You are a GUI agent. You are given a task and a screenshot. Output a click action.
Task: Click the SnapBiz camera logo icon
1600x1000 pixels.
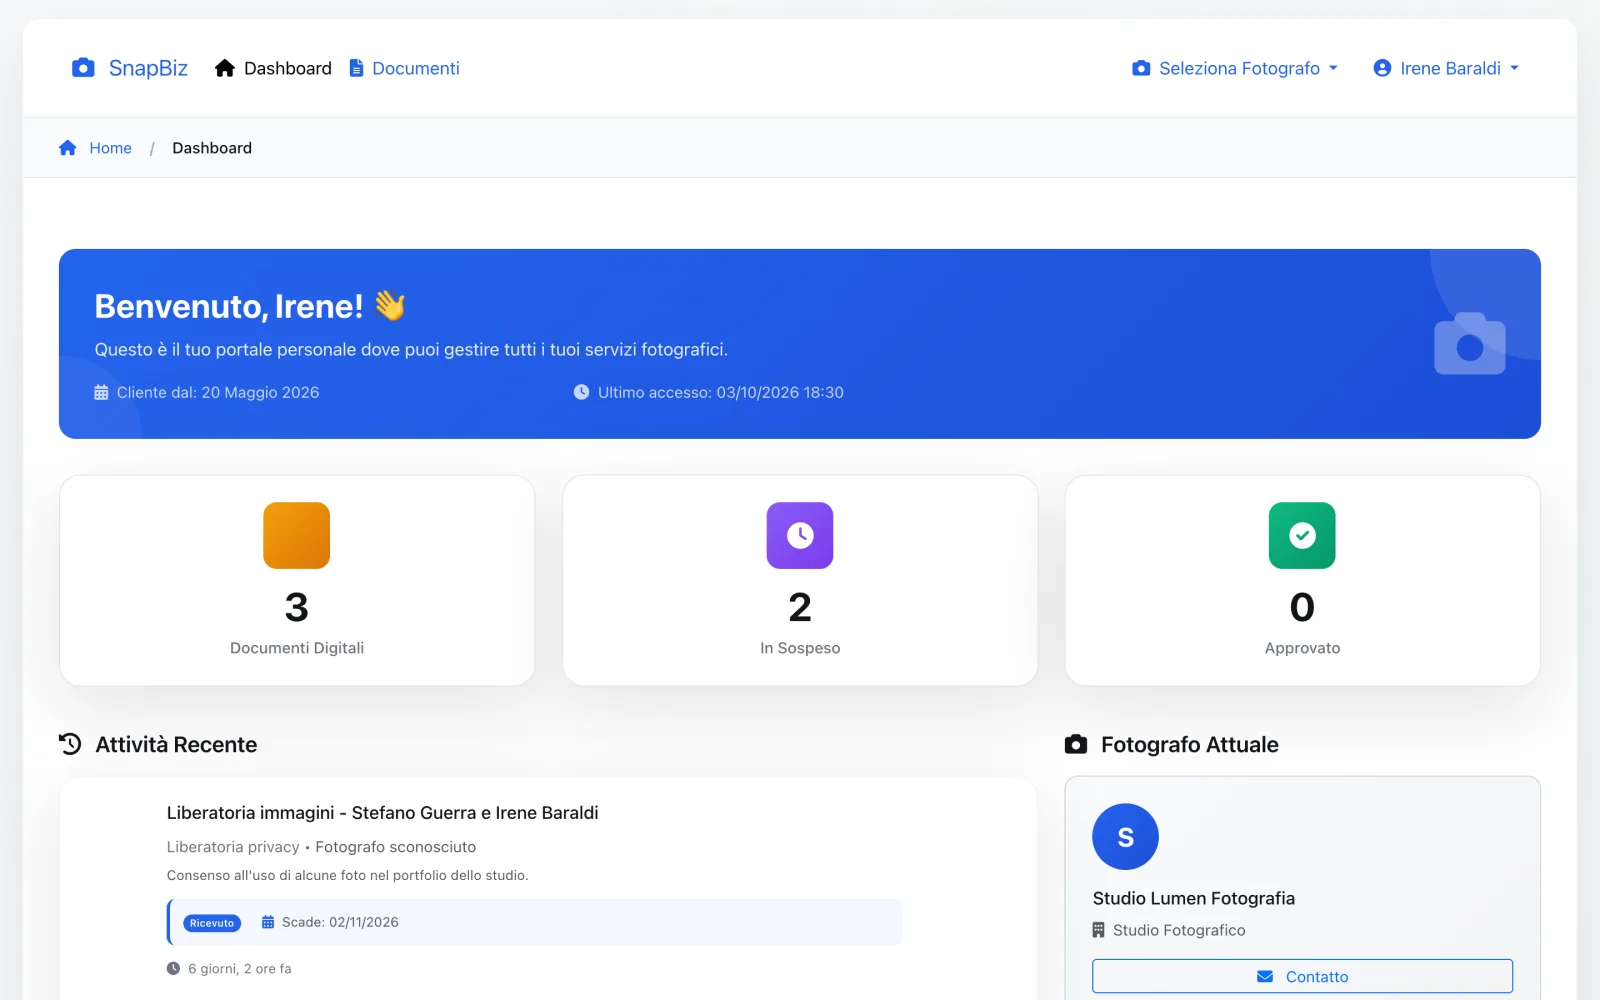(x=83, y=68)
